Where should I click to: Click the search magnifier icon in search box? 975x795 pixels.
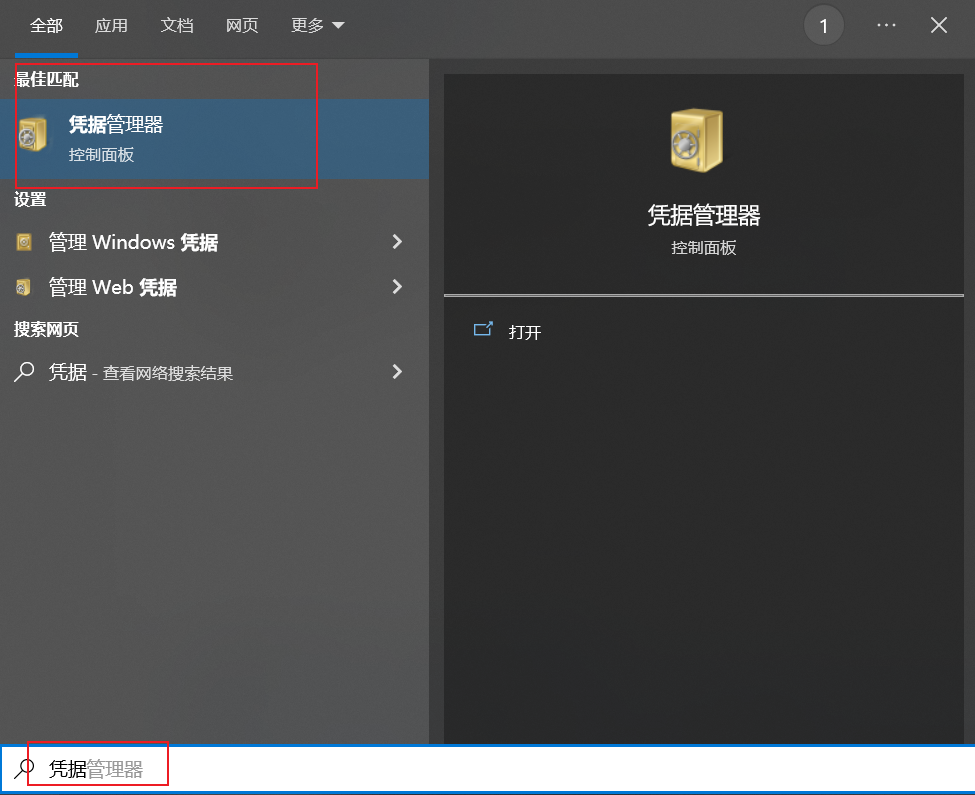(24, 769)
